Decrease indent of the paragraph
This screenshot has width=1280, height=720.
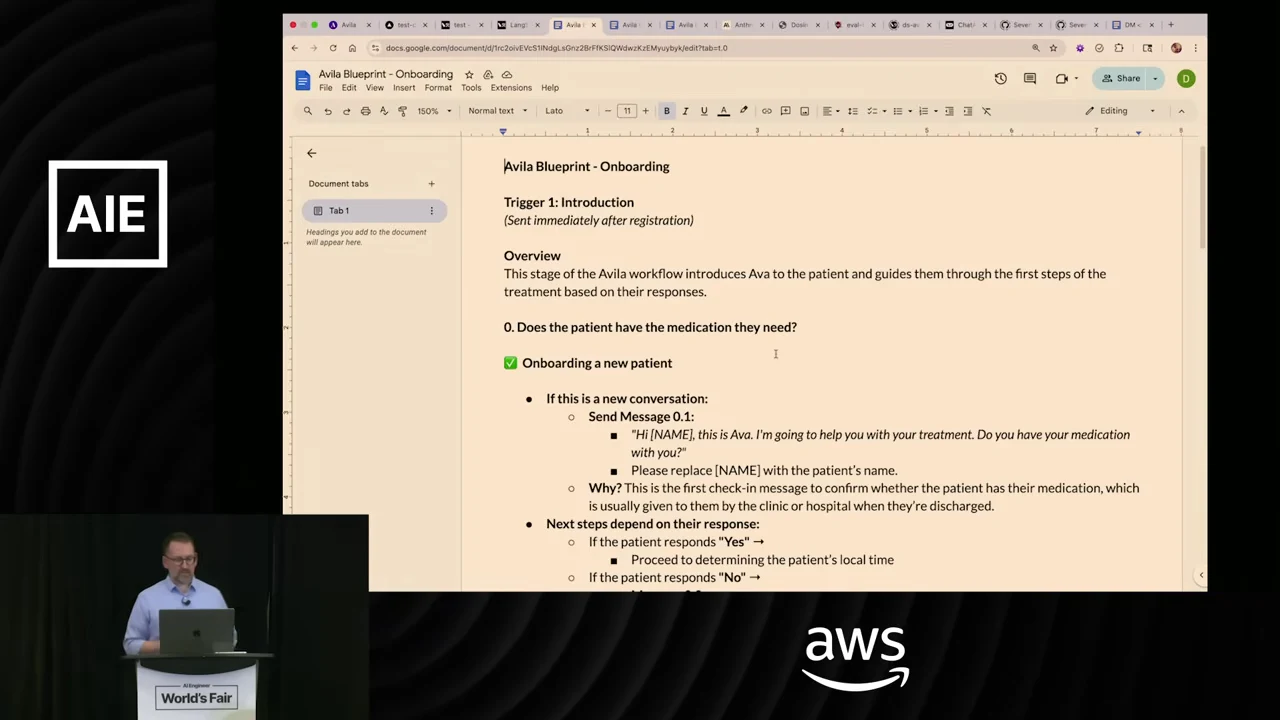pyautogui.click(x=949, y=111)
